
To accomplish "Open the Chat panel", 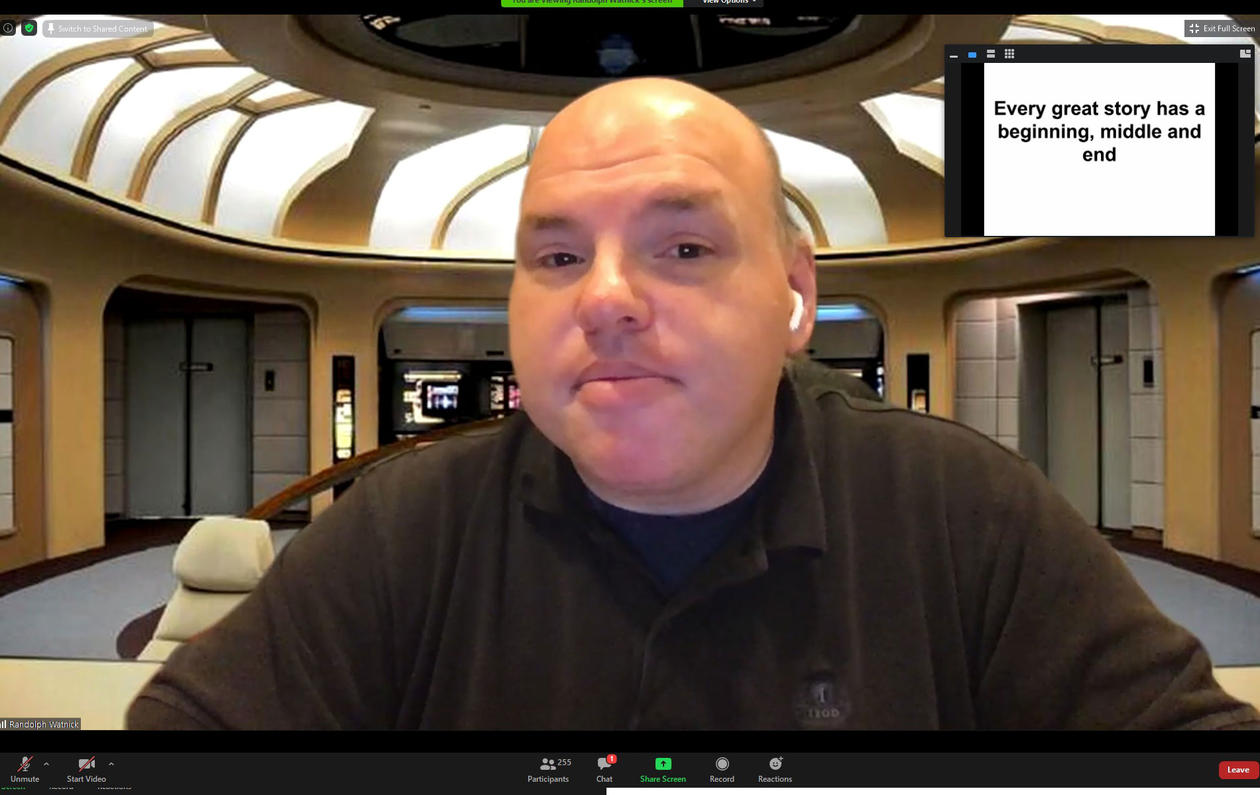I will [604, 768].
